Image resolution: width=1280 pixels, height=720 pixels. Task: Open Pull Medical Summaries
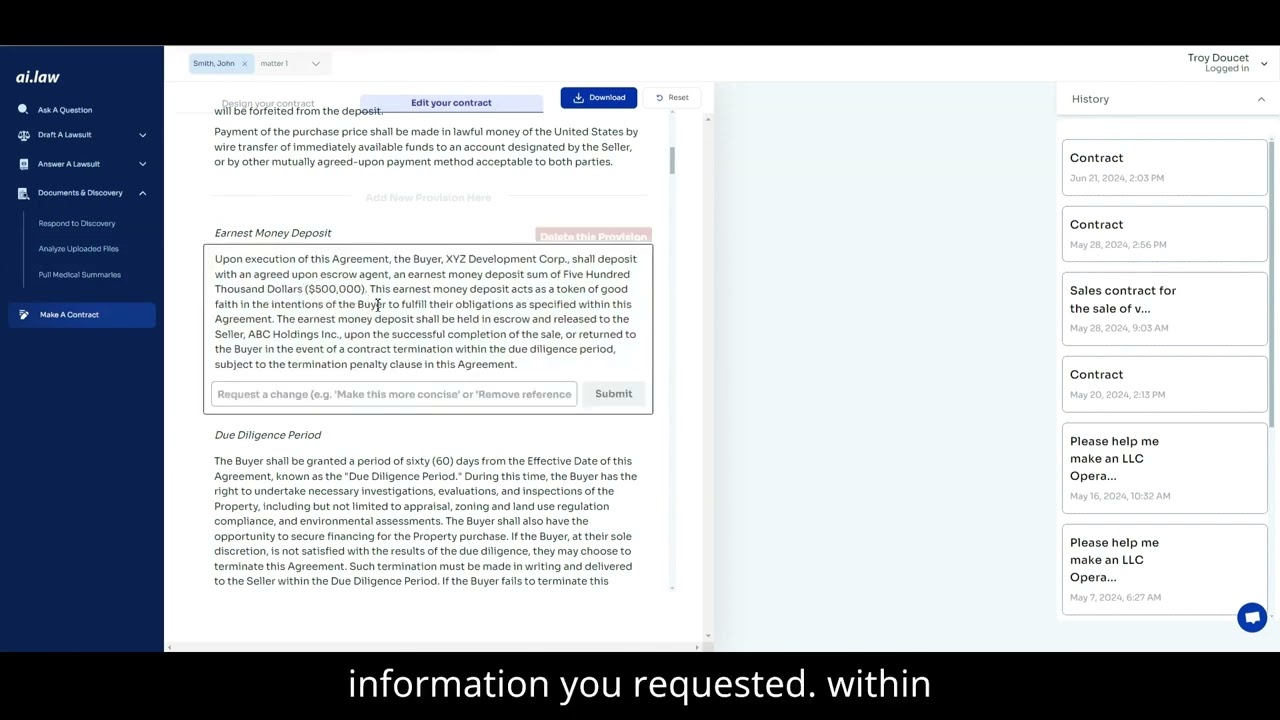(79, 274)
